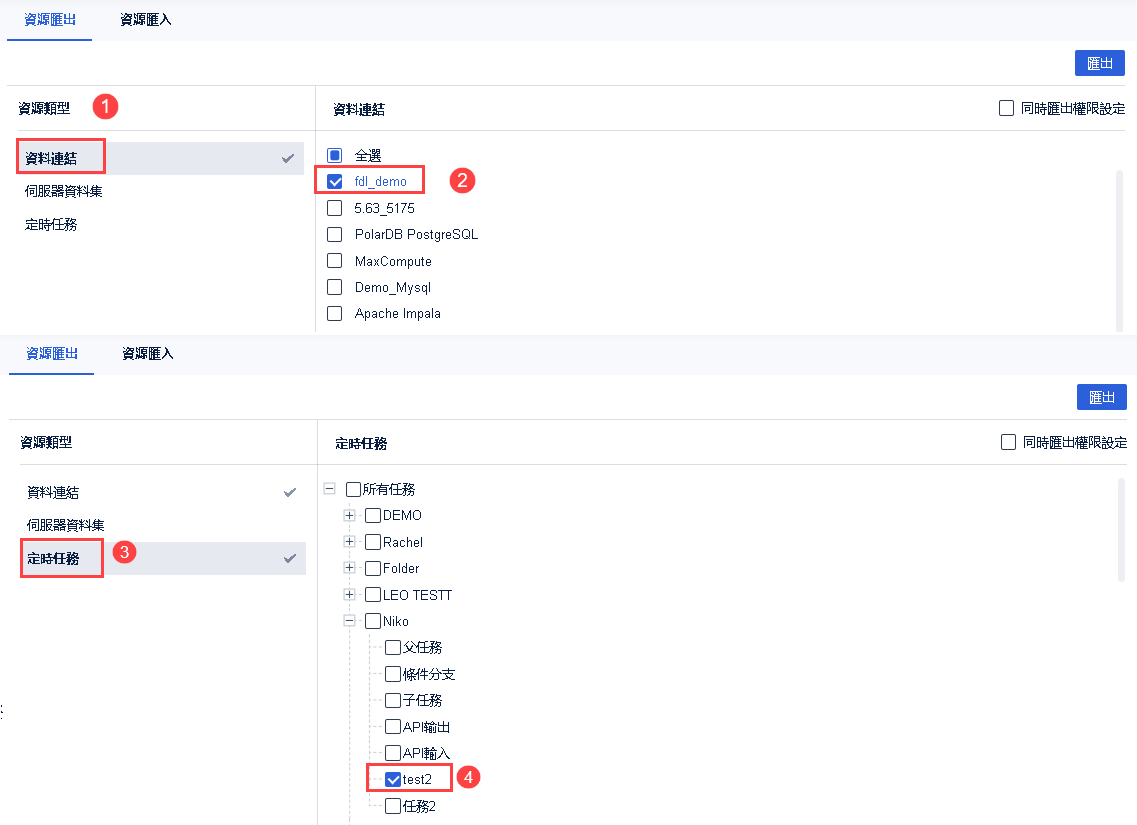Uncheck the fdl_demo data connection checkbox

[x=335, y=182]
